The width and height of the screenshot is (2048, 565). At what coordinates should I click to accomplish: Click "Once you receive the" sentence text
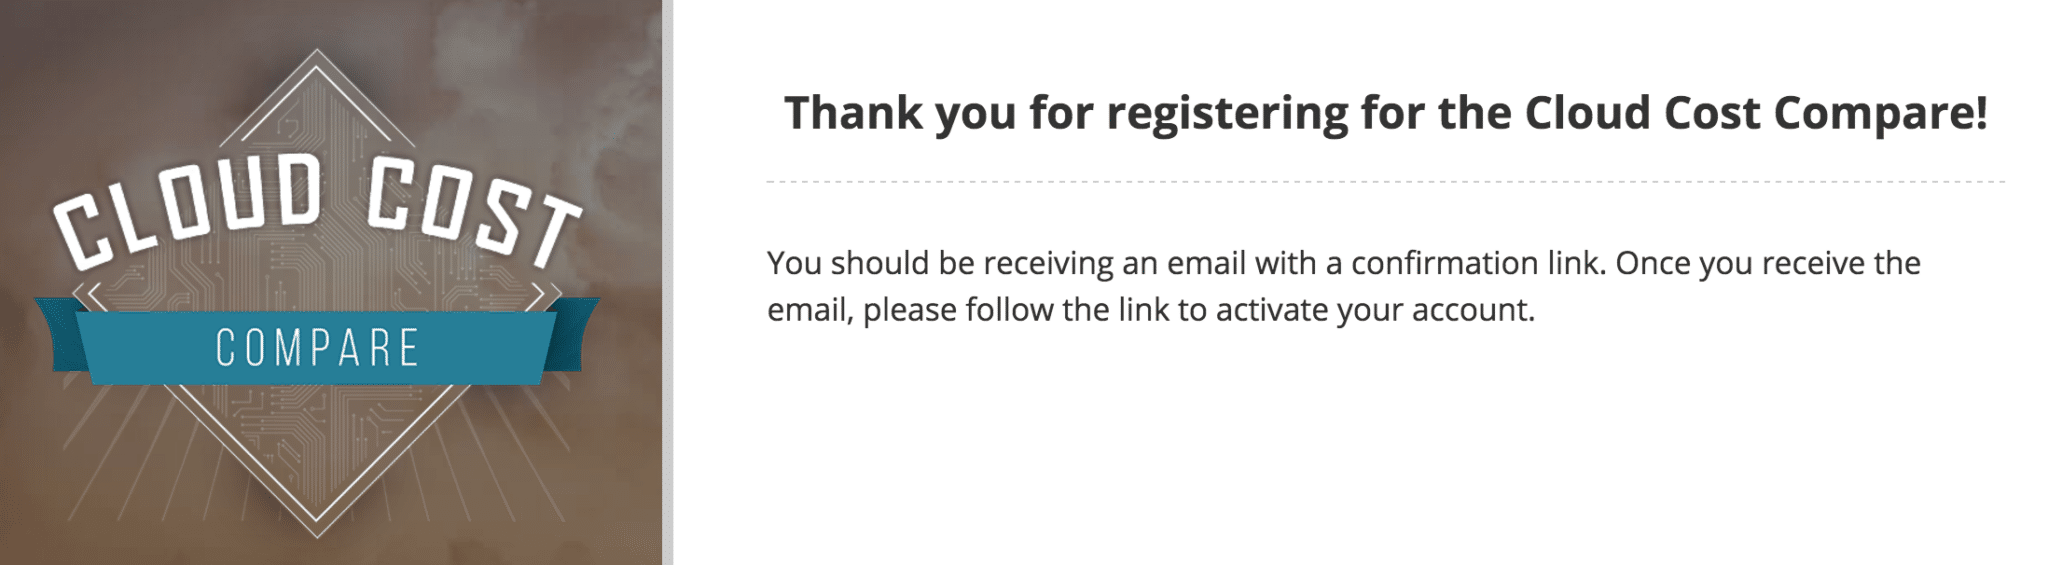click(1767, 263)
